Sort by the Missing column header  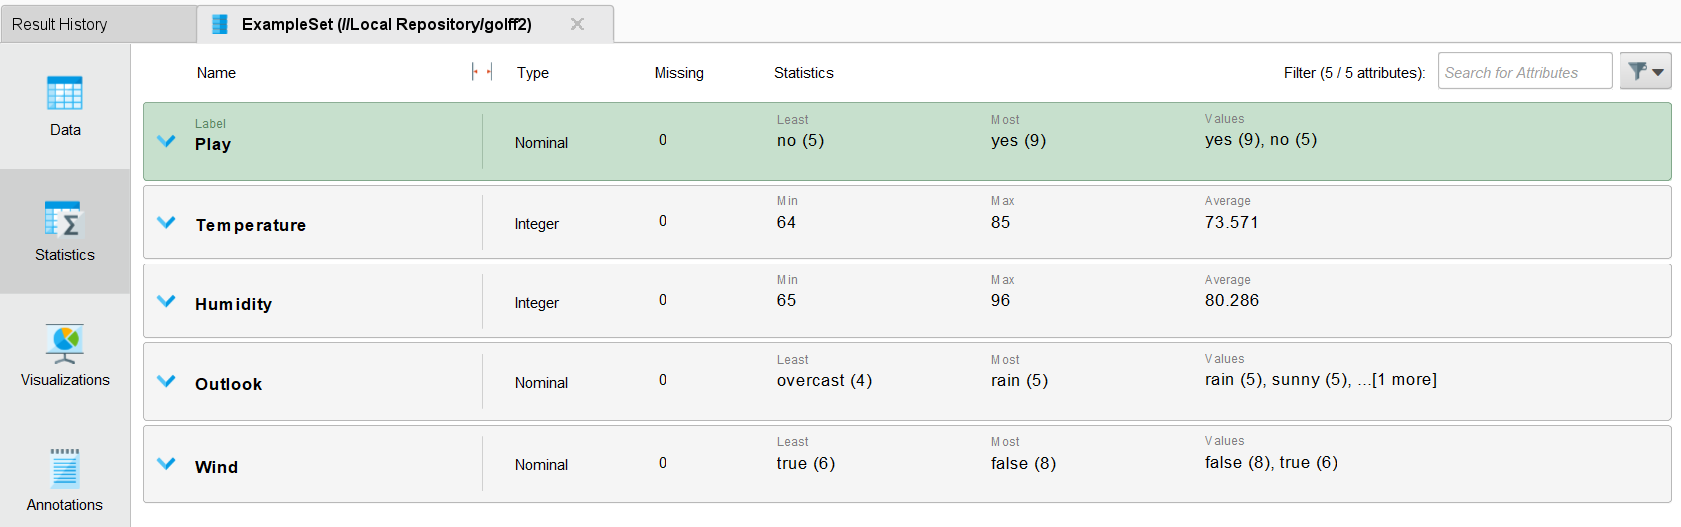pos(679,73)
